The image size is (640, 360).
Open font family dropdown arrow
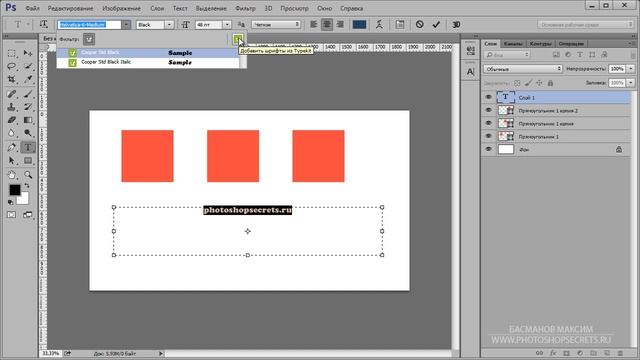[x=126, y=24]
